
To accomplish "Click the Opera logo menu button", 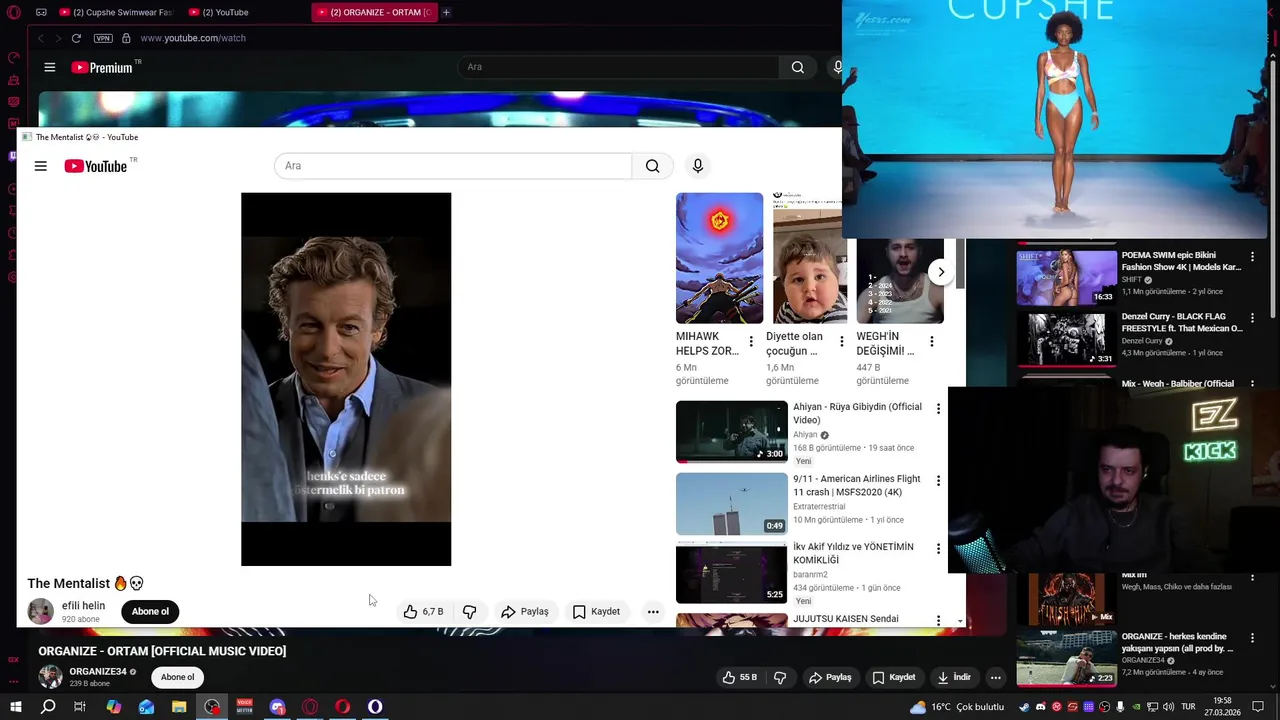I will pos(13,12).
